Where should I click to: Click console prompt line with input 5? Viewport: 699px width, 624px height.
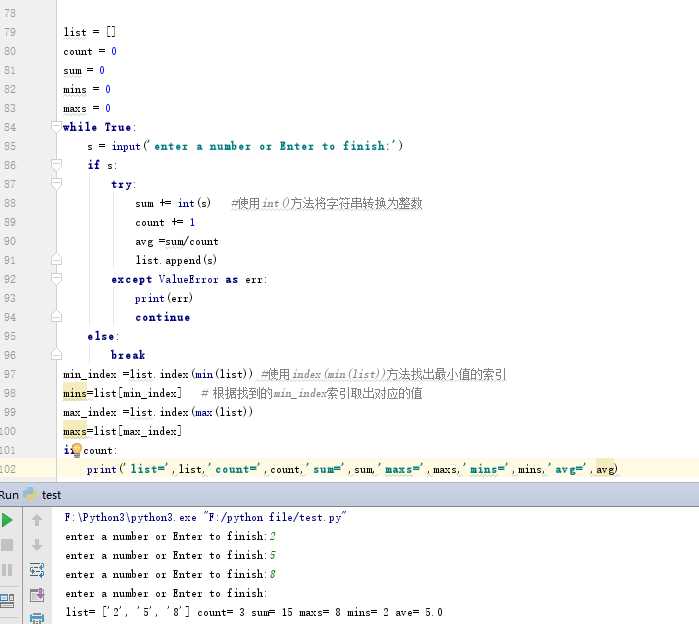tap(170, 555)
